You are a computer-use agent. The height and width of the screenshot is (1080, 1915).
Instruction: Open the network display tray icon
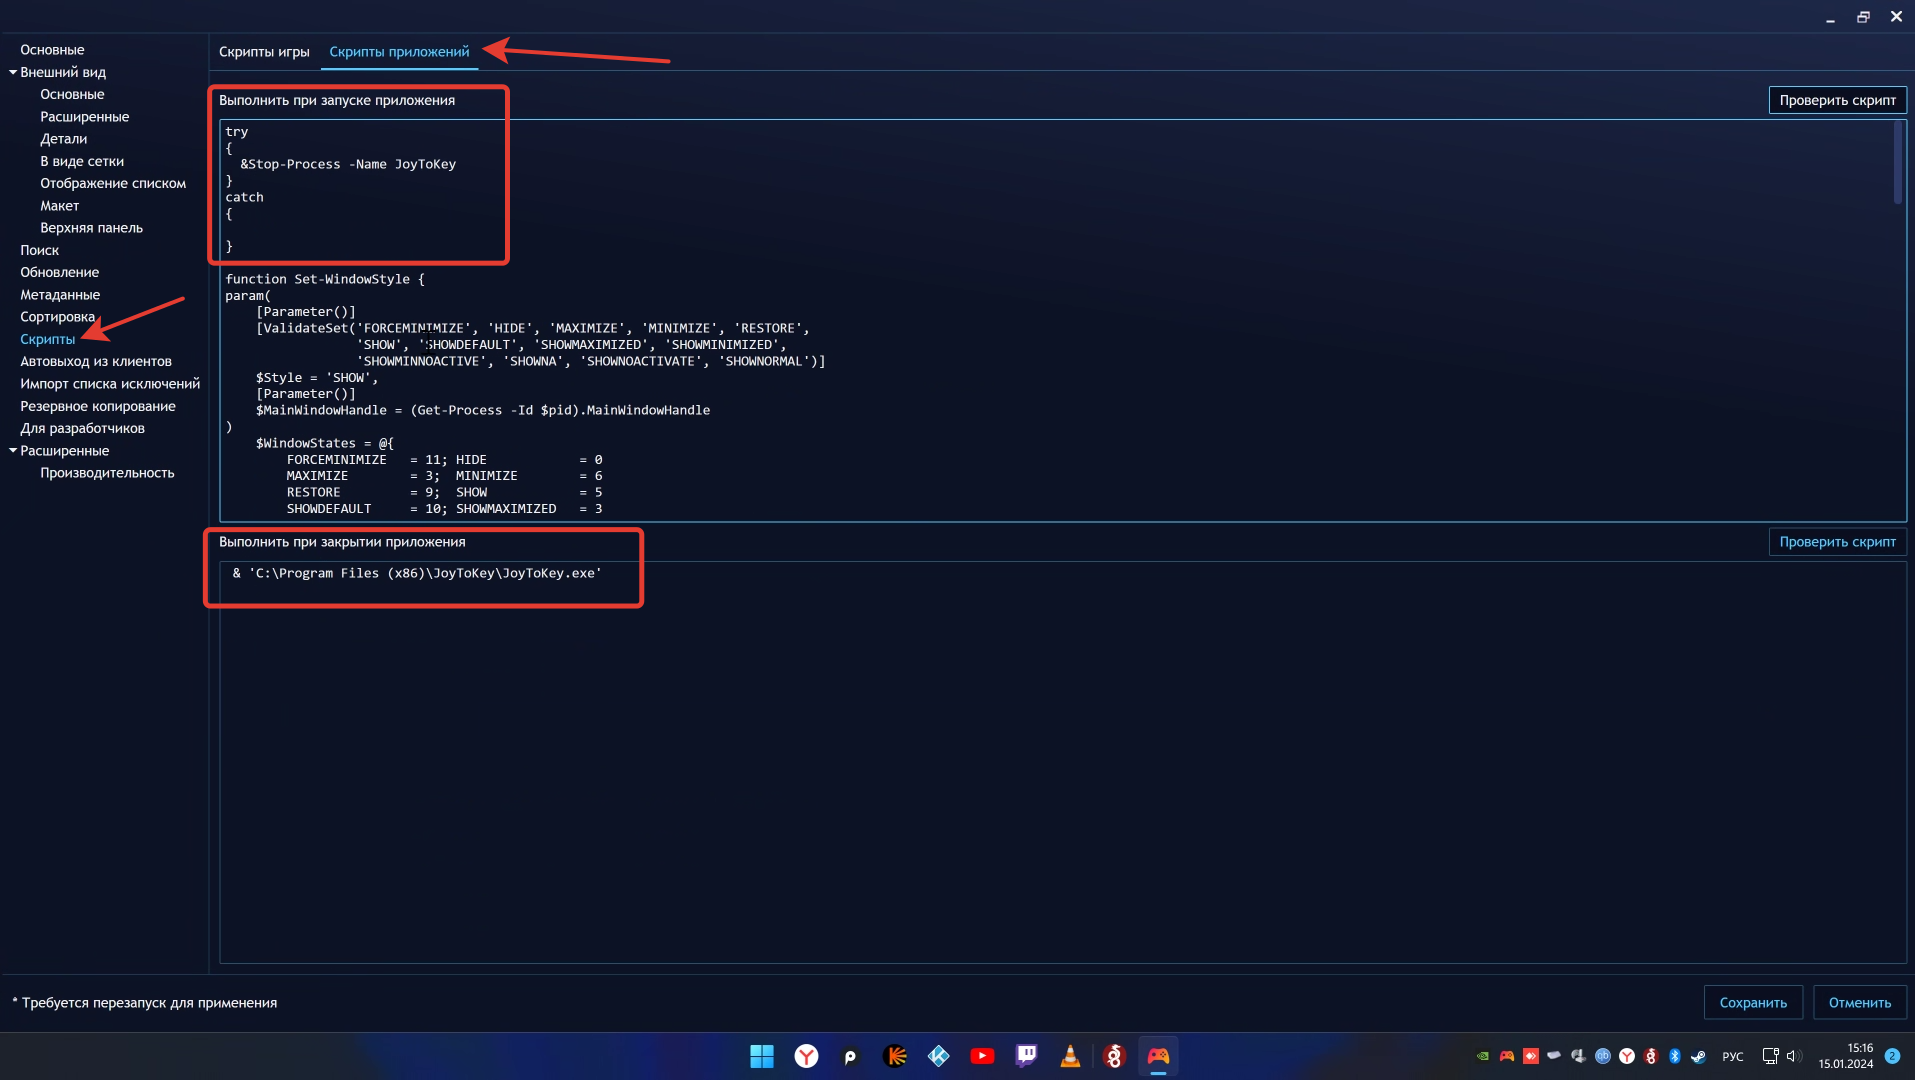[1770, 1056]
